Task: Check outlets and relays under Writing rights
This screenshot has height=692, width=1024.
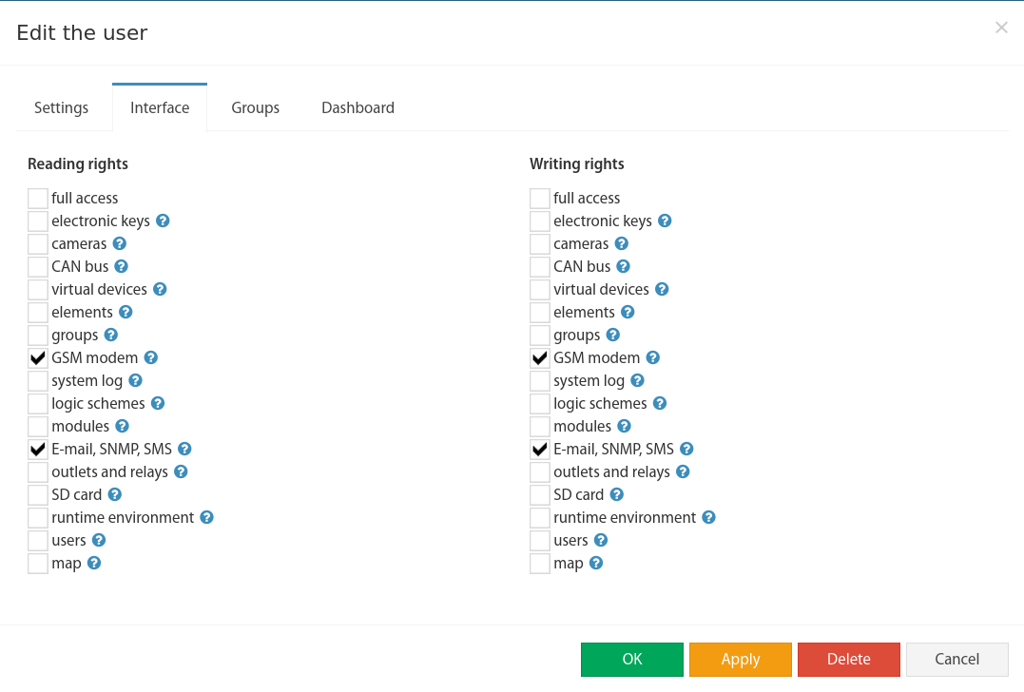Action: click(540, 472)
